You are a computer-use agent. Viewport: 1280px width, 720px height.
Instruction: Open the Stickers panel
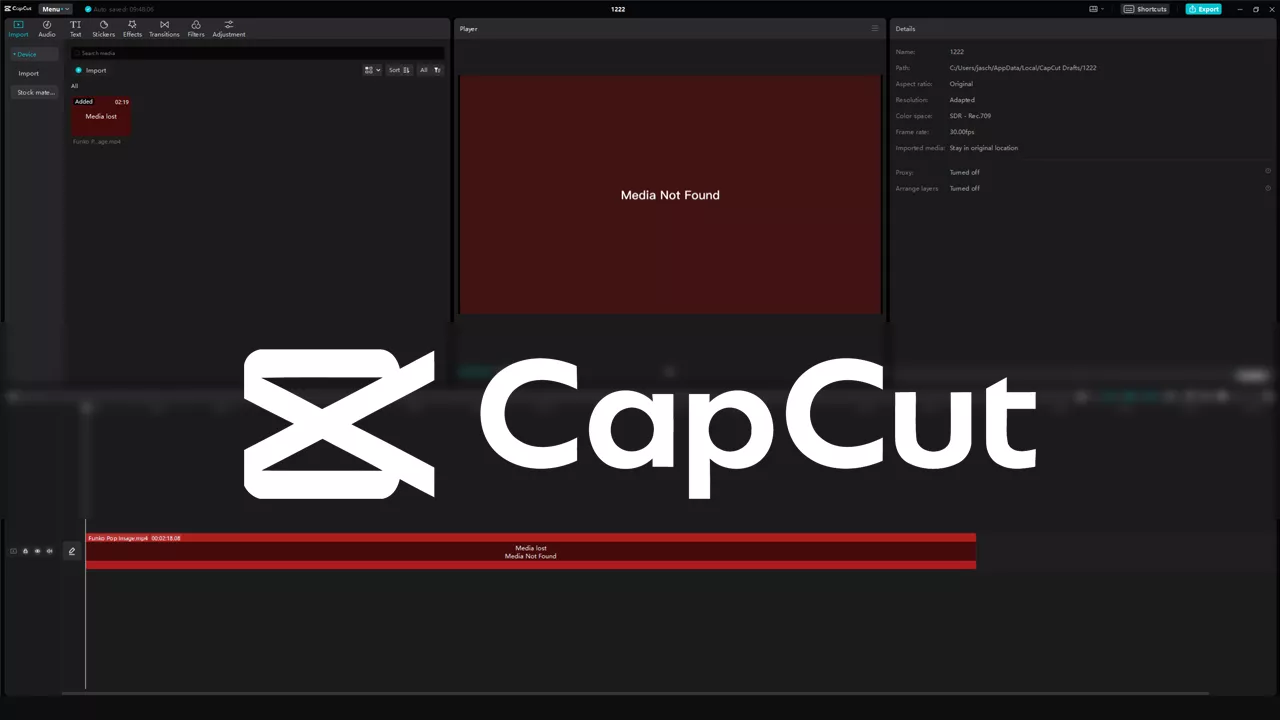point(103,28)
